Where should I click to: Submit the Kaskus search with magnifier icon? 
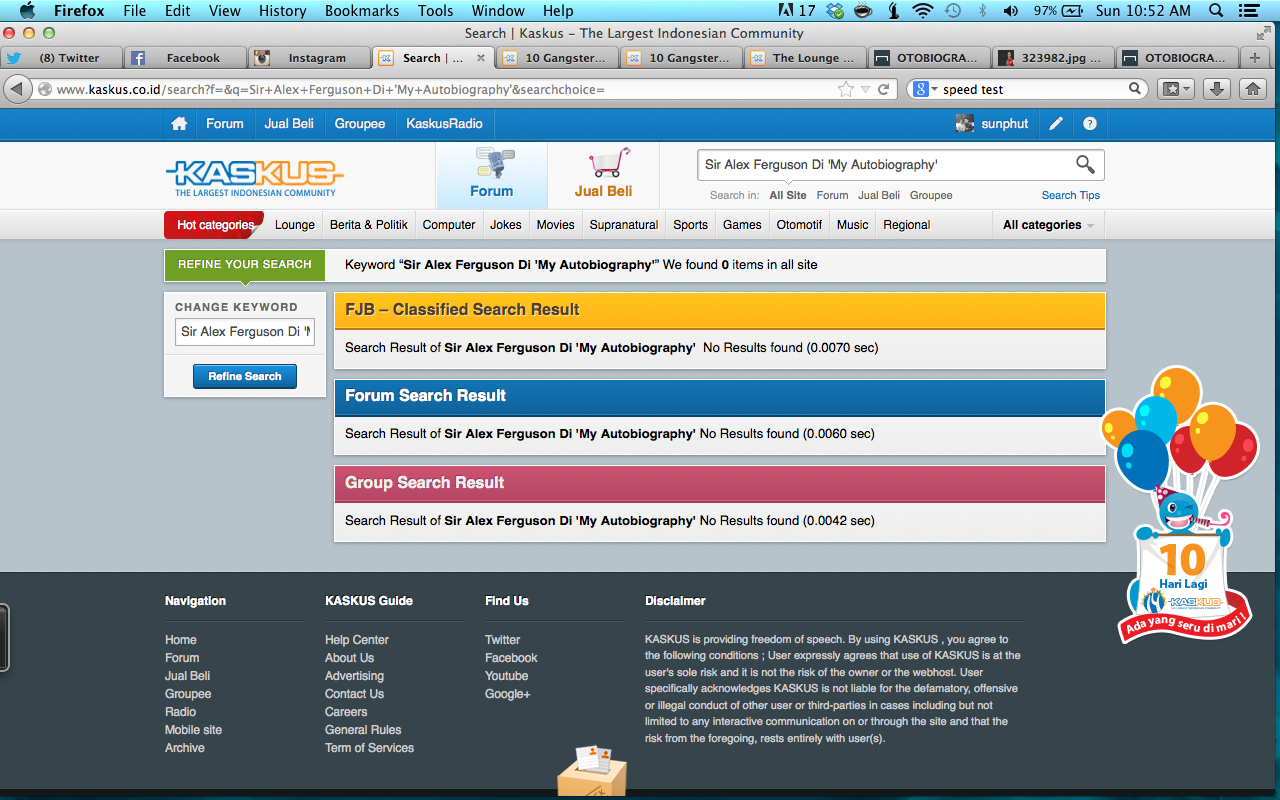1085,165
